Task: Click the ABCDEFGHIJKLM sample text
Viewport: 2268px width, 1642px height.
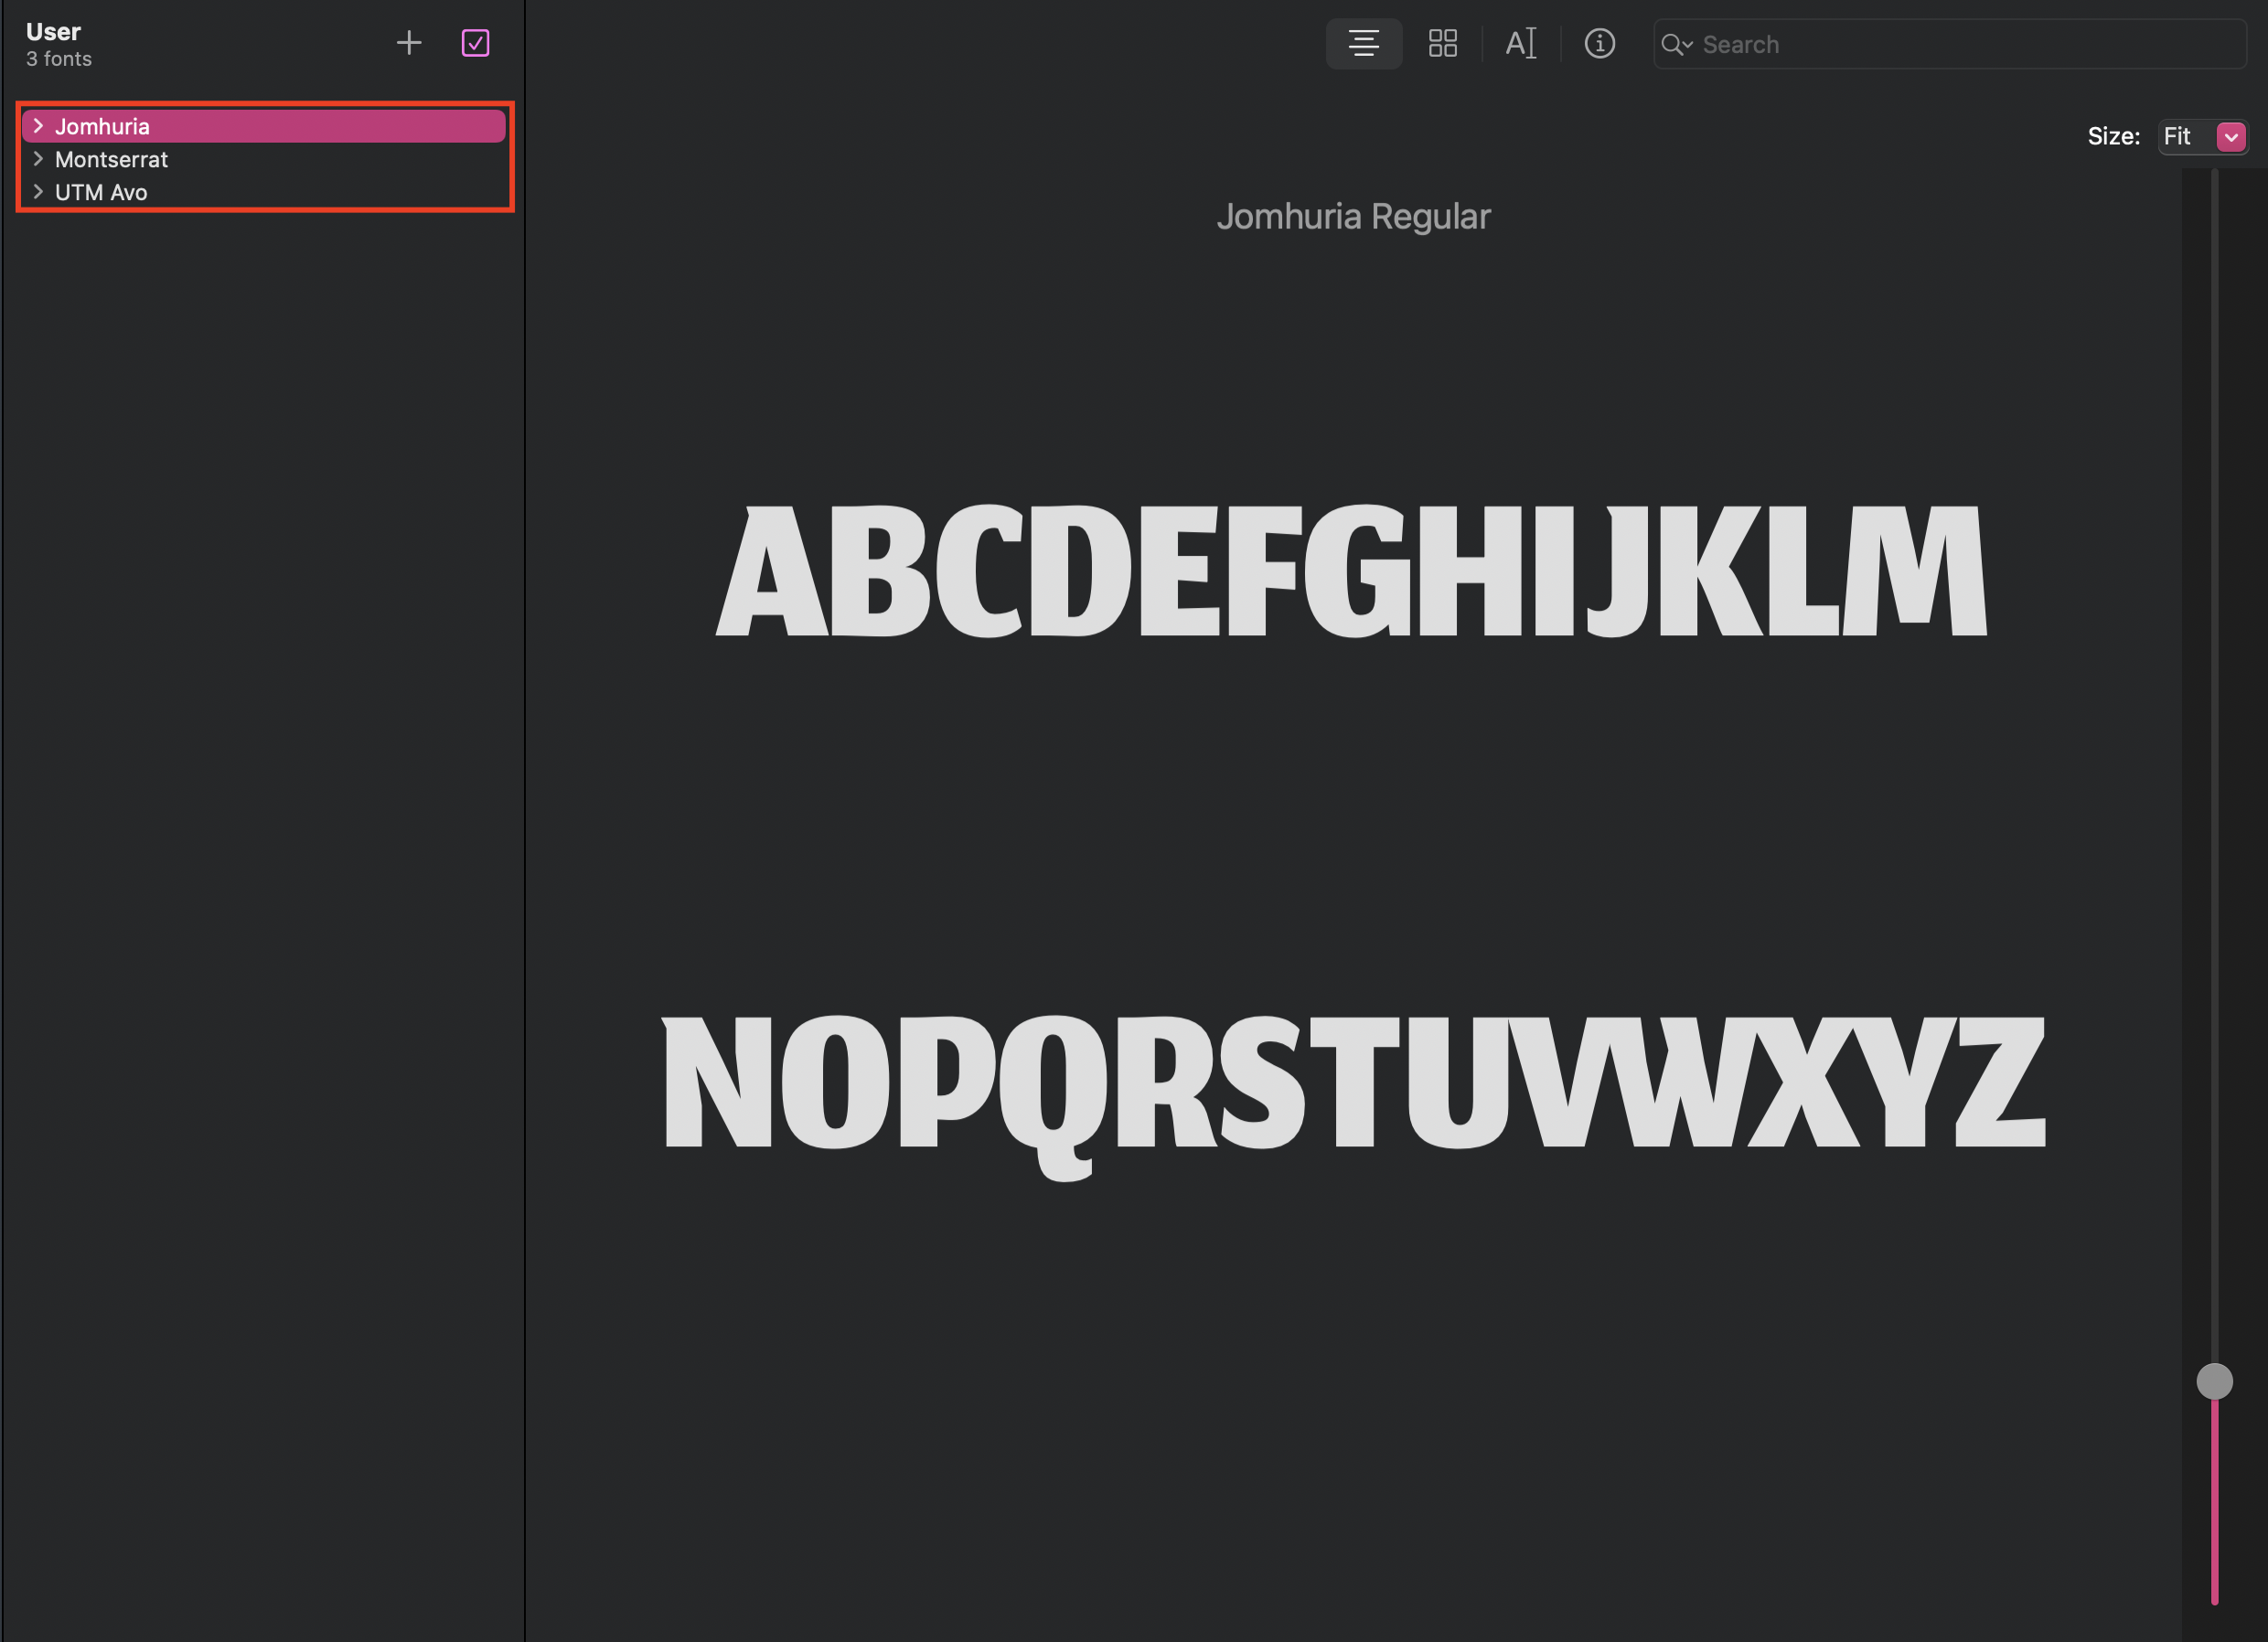Action: point(1352,570)
